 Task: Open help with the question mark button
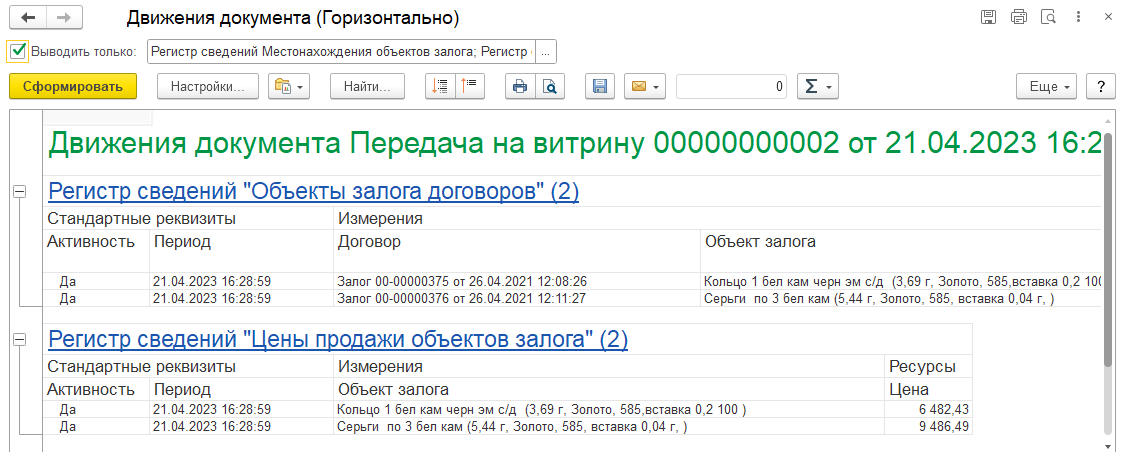coord(1100,86)
